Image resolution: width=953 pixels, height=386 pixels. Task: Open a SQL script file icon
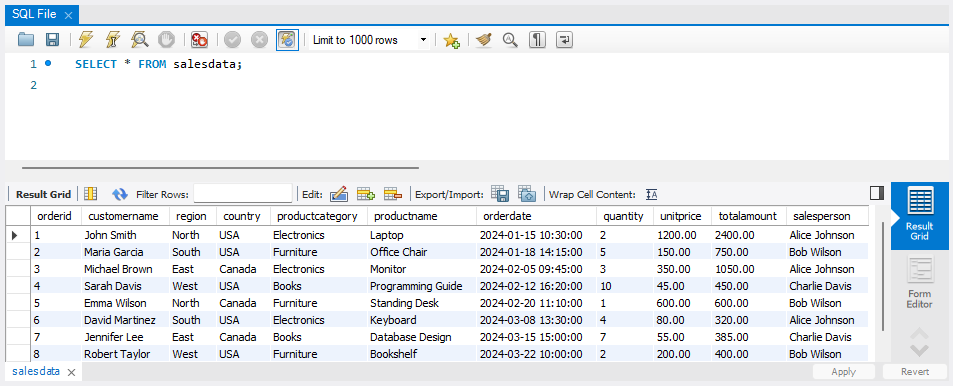coord(26,40)
